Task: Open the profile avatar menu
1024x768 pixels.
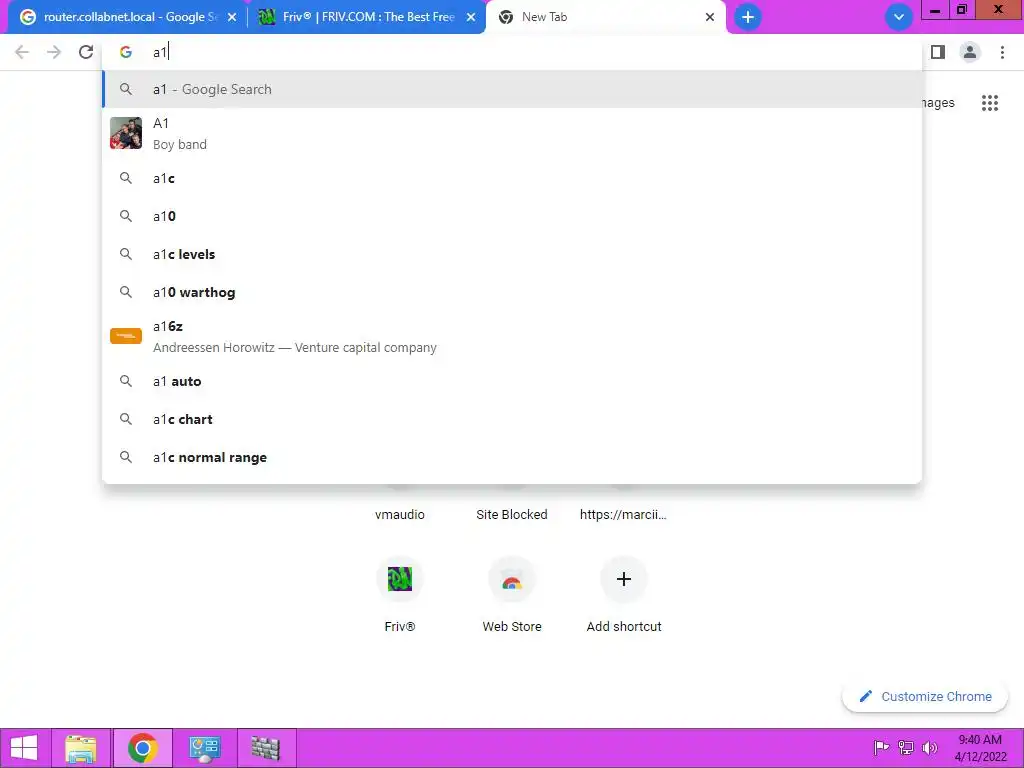Action: coord(970,52)
